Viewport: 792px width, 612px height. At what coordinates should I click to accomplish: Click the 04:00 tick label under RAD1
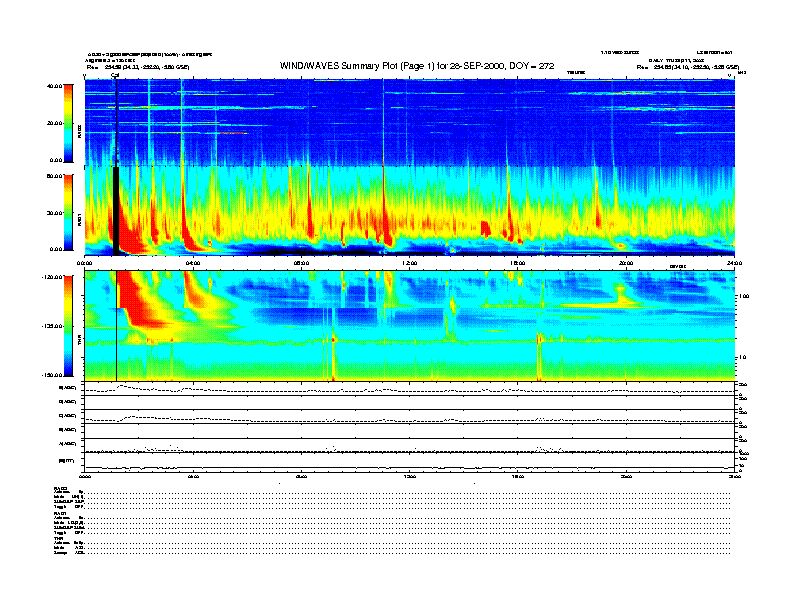[193, 263]
